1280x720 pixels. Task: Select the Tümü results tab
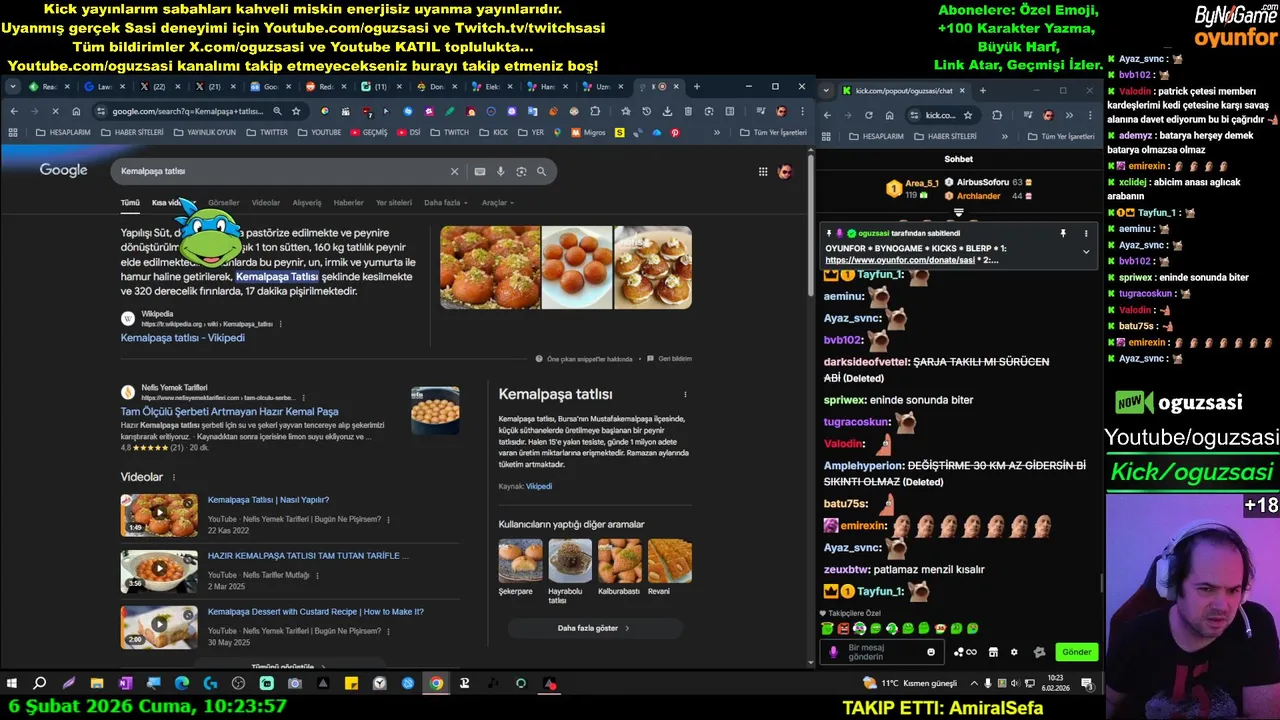click(130, 203)
